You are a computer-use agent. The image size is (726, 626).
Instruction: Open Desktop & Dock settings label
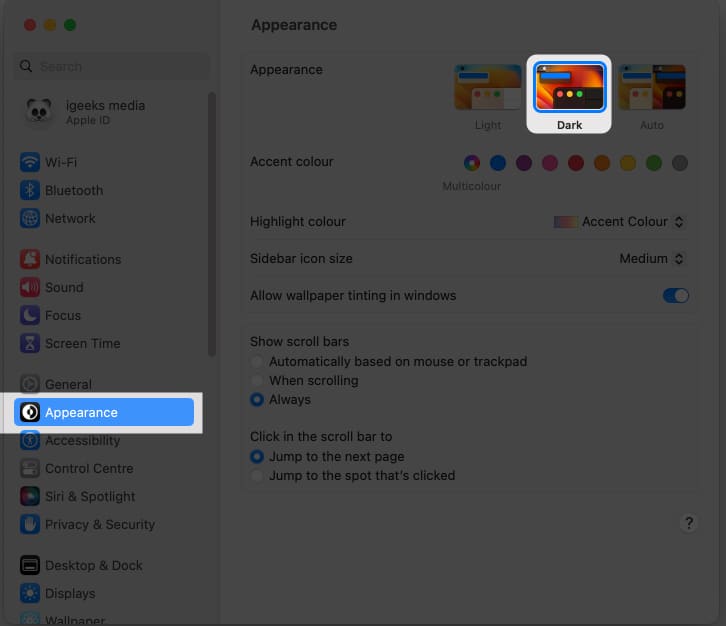[x=94, y=565]
